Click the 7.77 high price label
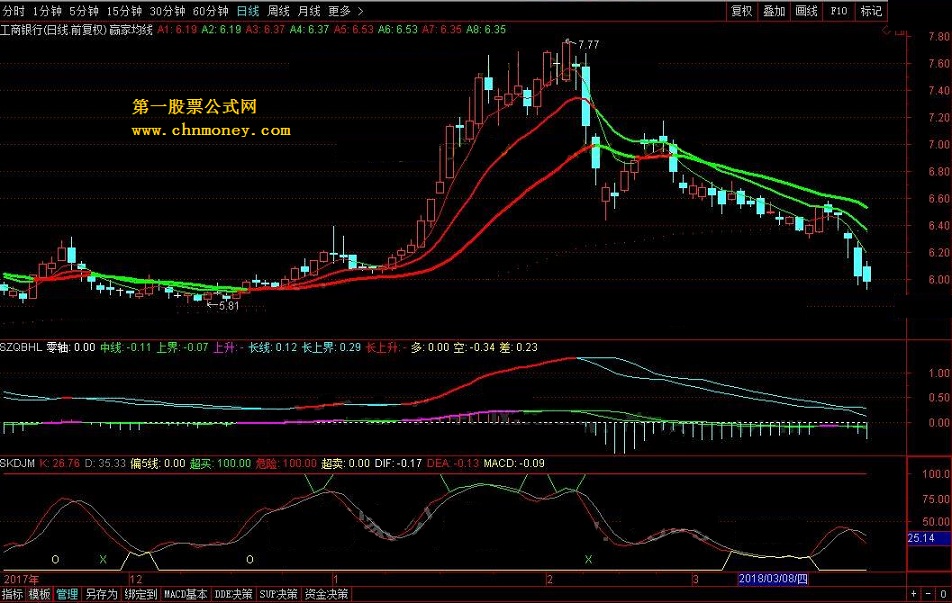 (x=588, y=44)
